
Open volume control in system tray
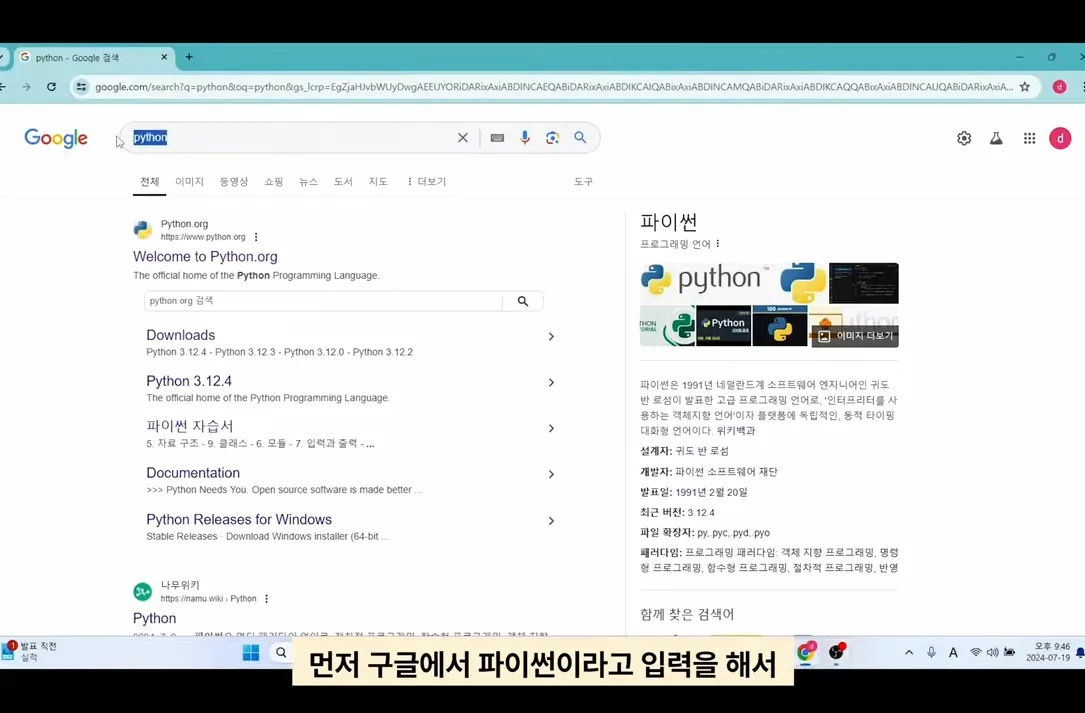(992, 652)
